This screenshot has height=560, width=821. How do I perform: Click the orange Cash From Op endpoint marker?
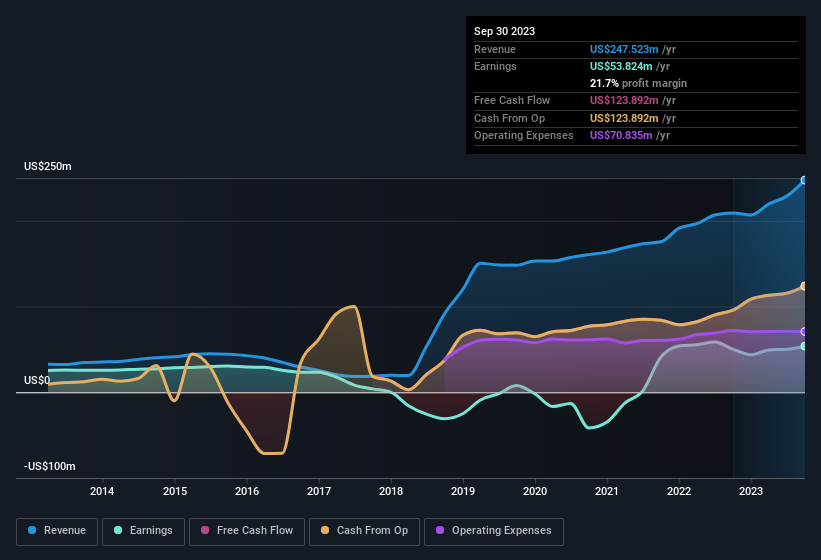click(x=804, y=286)
